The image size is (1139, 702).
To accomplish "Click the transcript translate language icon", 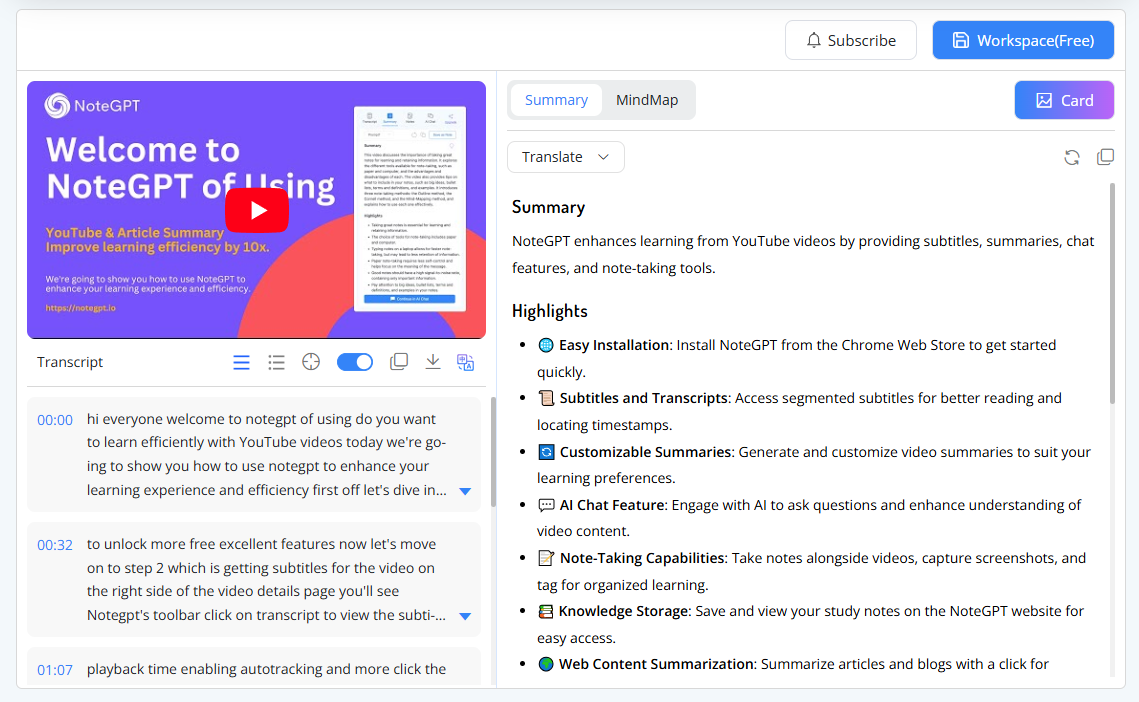I will tap(466, 362).
